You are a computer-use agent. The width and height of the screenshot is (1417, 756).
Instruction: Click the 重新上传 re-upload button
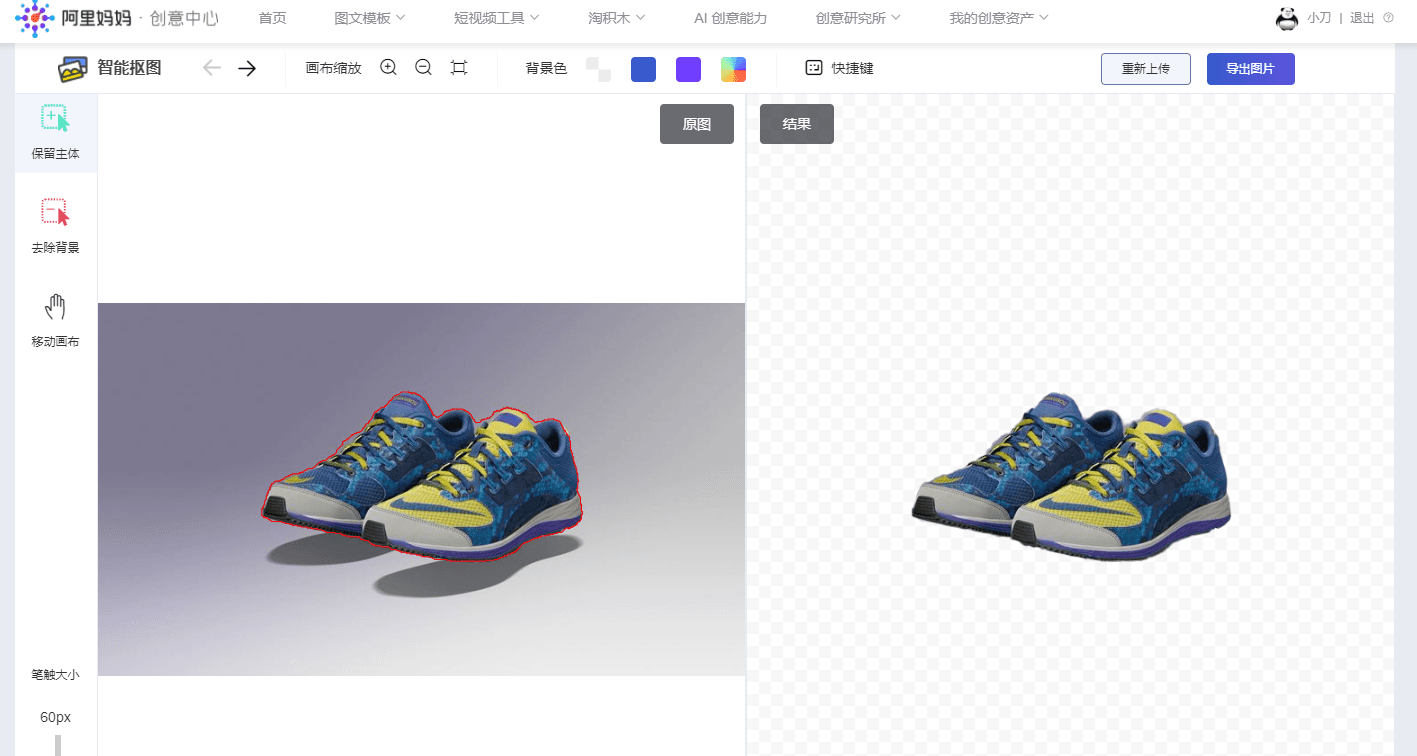(1145, 69)
